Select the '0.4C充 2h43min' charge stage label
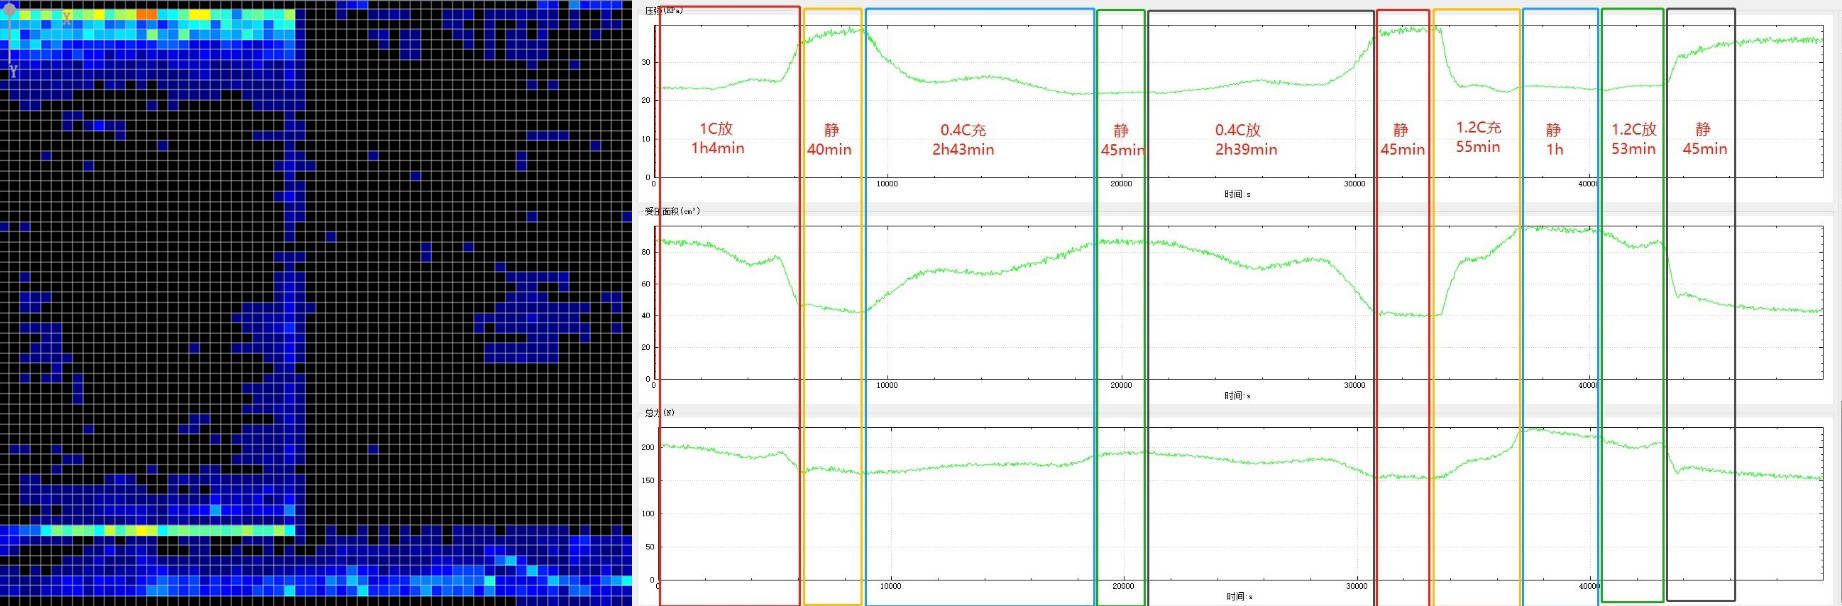The height and width of the screenshot is (606, 1842). coord(963,140)
